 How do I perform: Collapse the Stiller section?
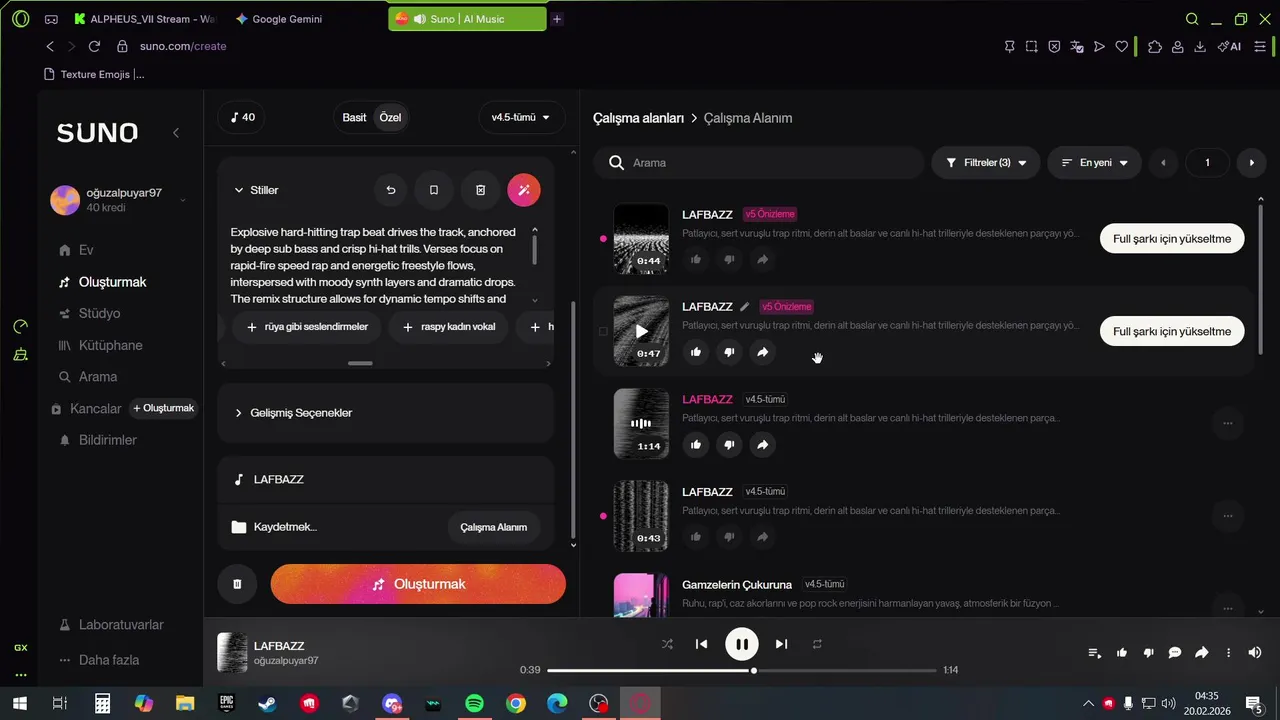coord(257,190)
